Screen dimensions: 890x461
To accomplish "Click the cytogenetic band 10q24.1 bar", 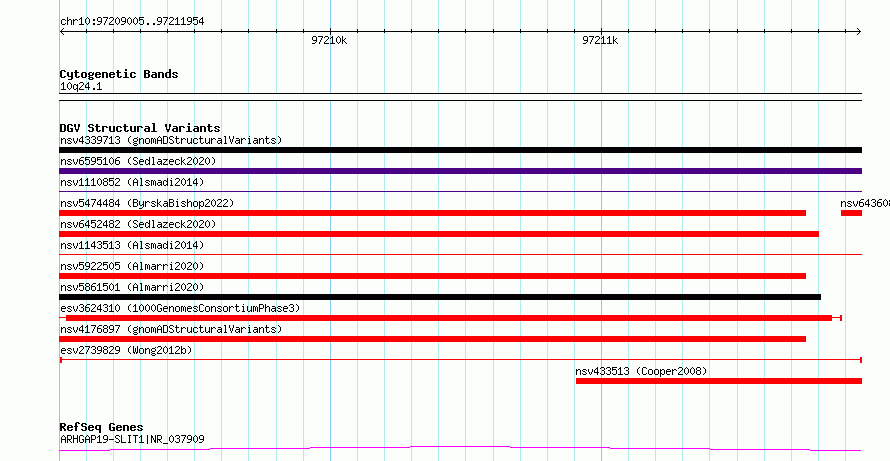I will [460, 97].
